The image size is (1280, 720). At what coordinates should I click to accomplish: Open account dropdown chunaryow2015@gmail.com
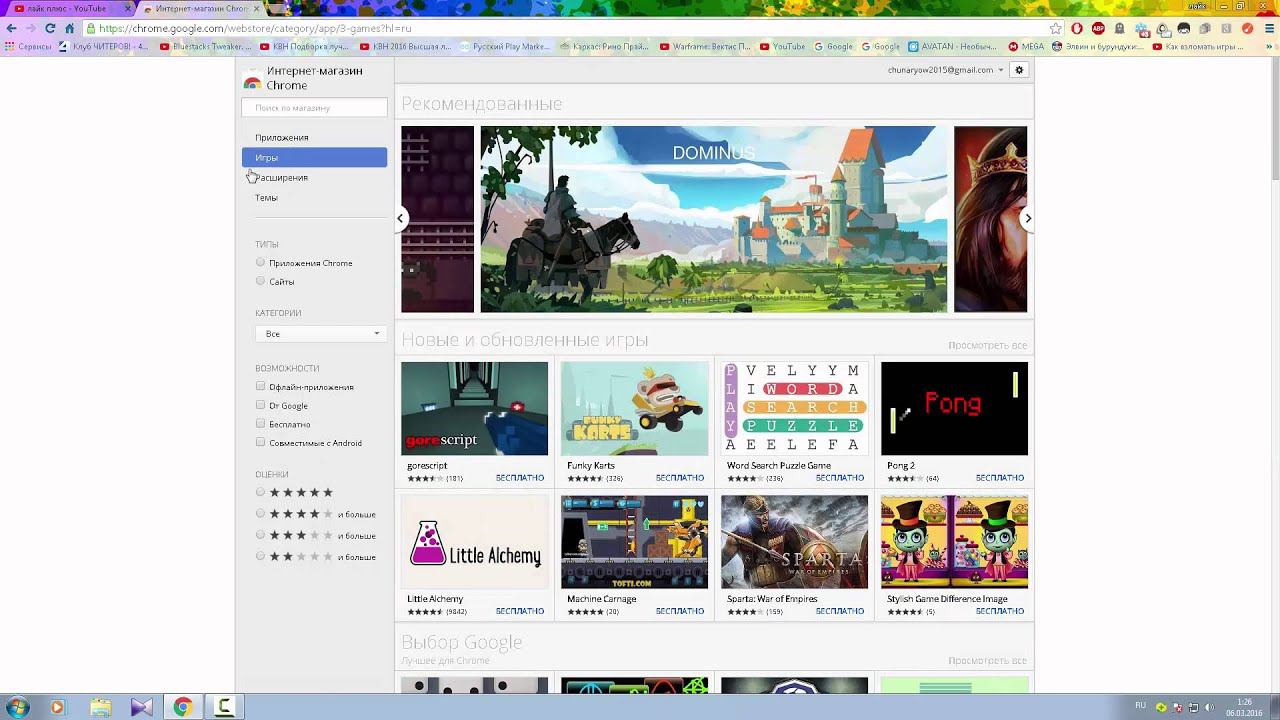[946, 70]
